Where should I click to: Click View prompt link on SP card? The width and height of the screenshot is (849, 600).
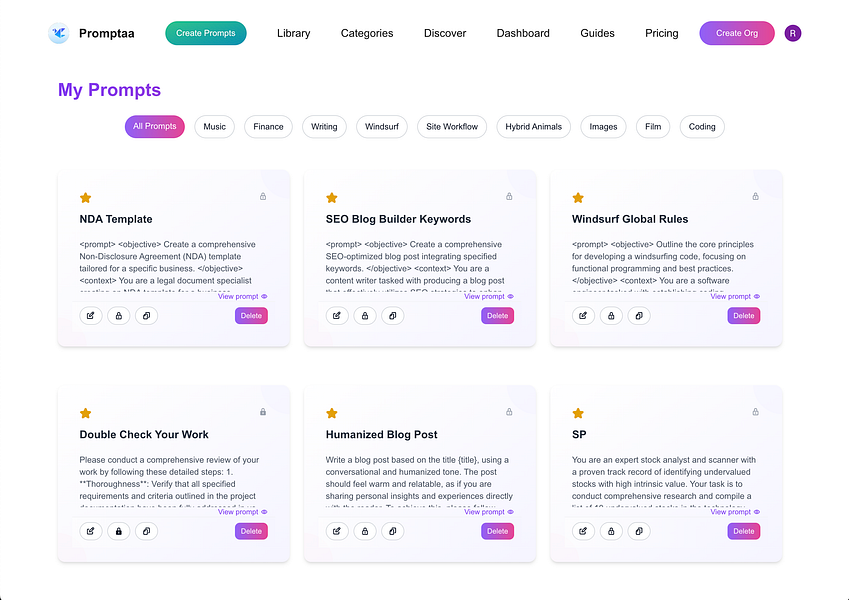click(x=738, y=512)
